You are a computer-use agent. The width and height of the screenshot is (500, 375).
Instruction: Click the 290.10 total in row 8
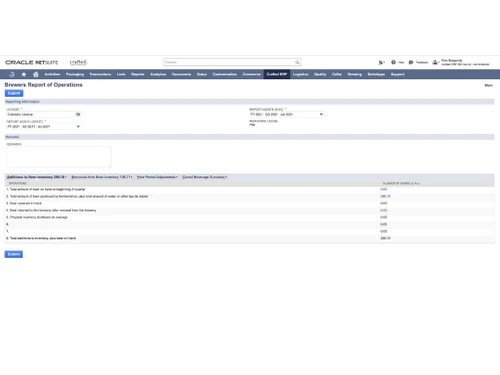click(385, 238)
